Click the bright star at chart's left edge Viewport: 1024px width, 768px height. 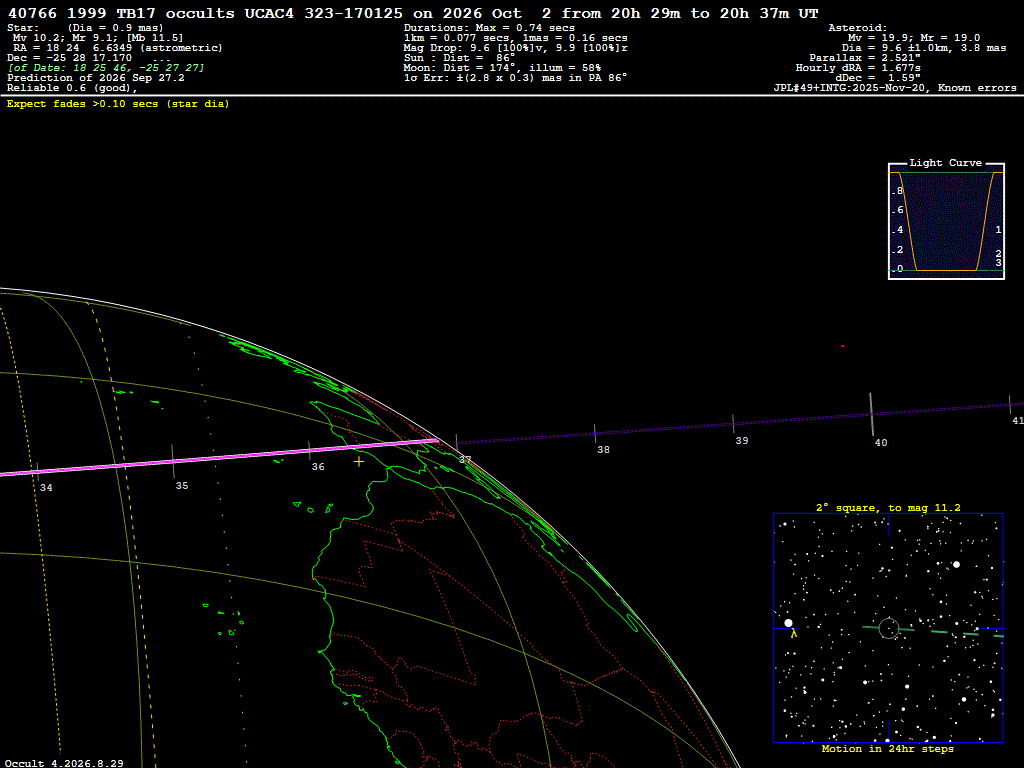click(x=788, y=623)
